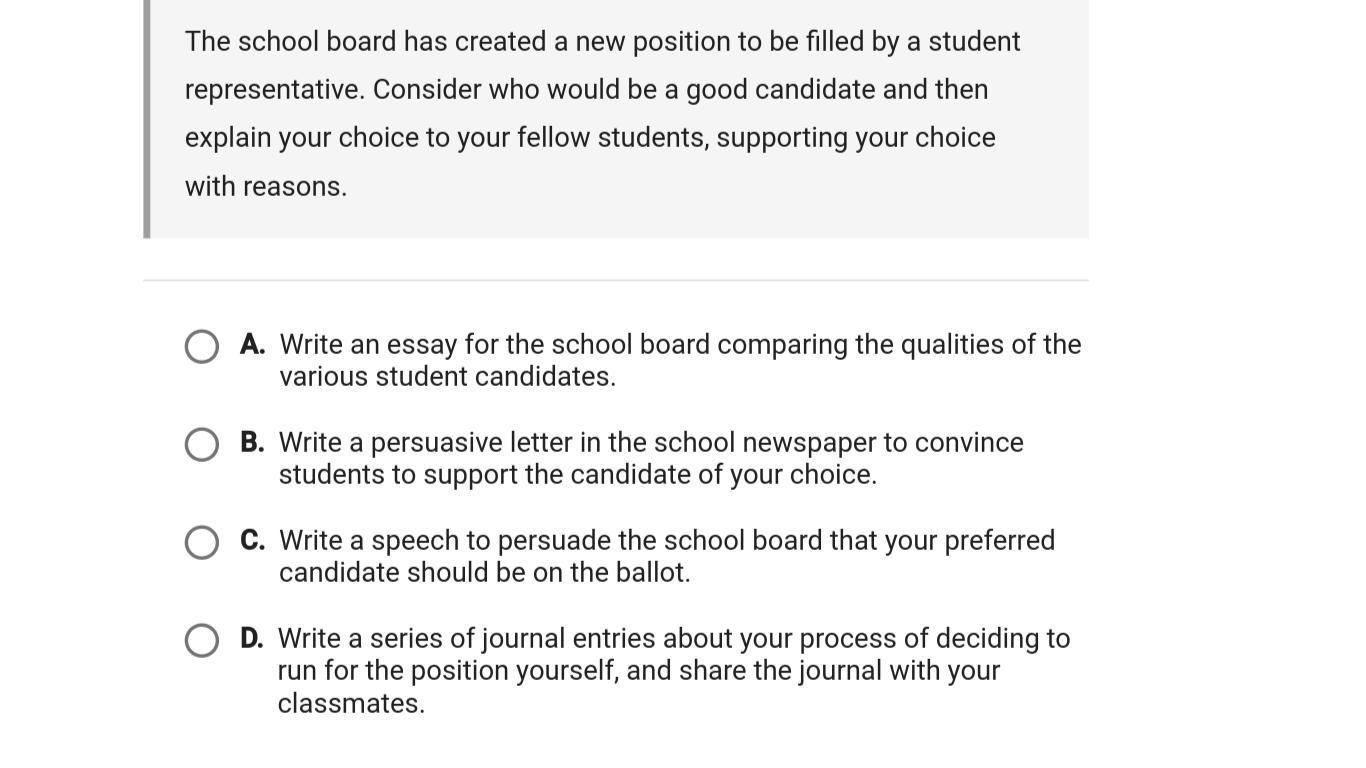Image resolution: width=1366 pixels, height=768 pixels.
Task: Click the gray vertical bar beside the prompt
Action: pos(147,118)
